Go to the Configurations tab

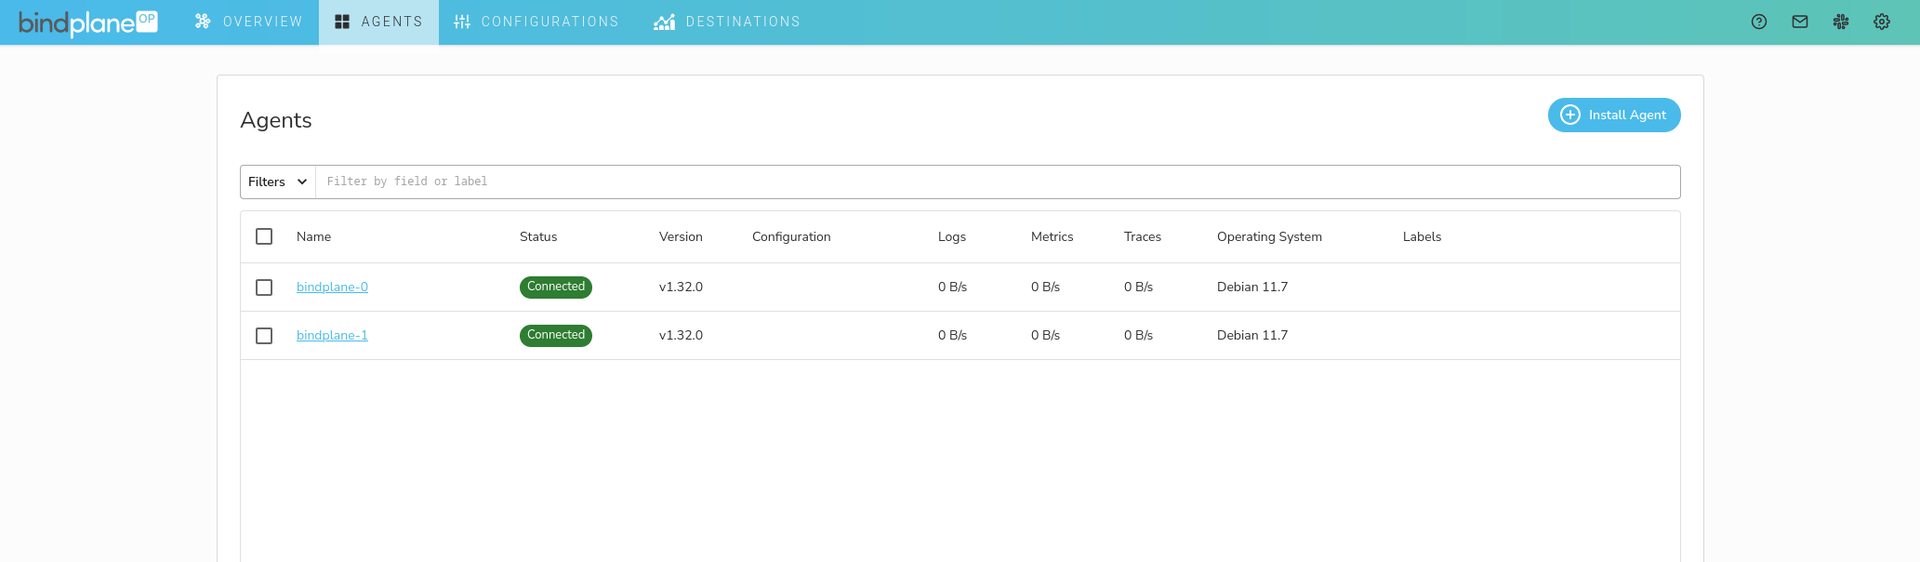pos(537,22)
